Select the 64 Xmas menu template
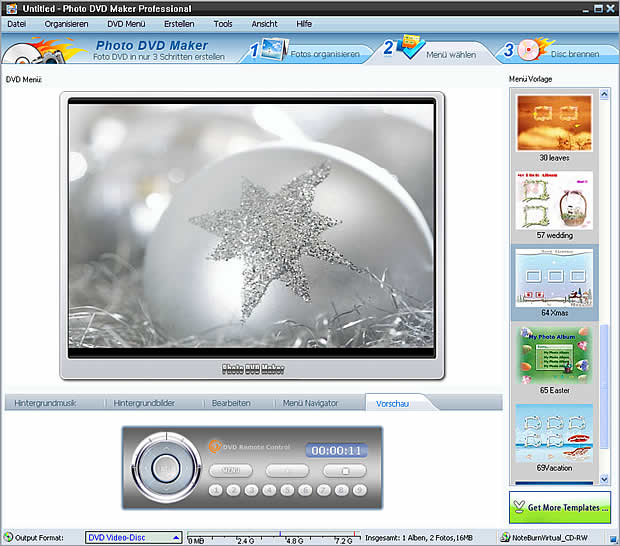Viewport: 620px width, 546px height. pos(554,282)
